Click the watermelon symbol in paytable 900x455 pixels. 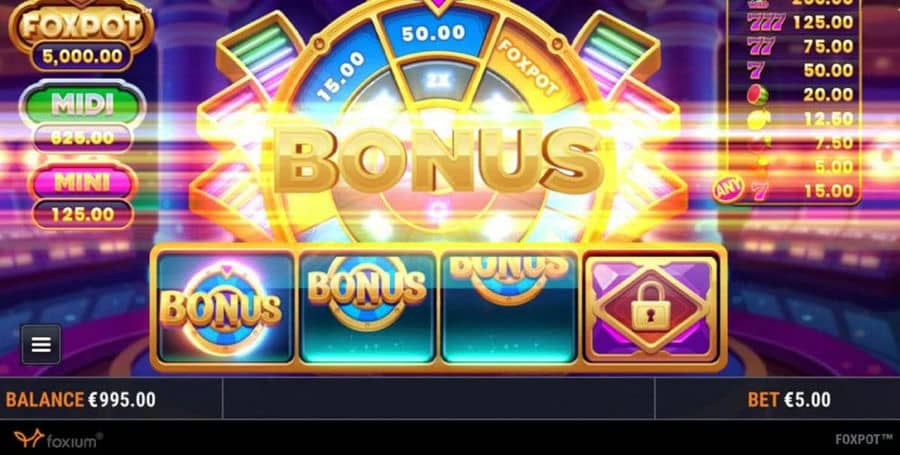coord(758,94)
